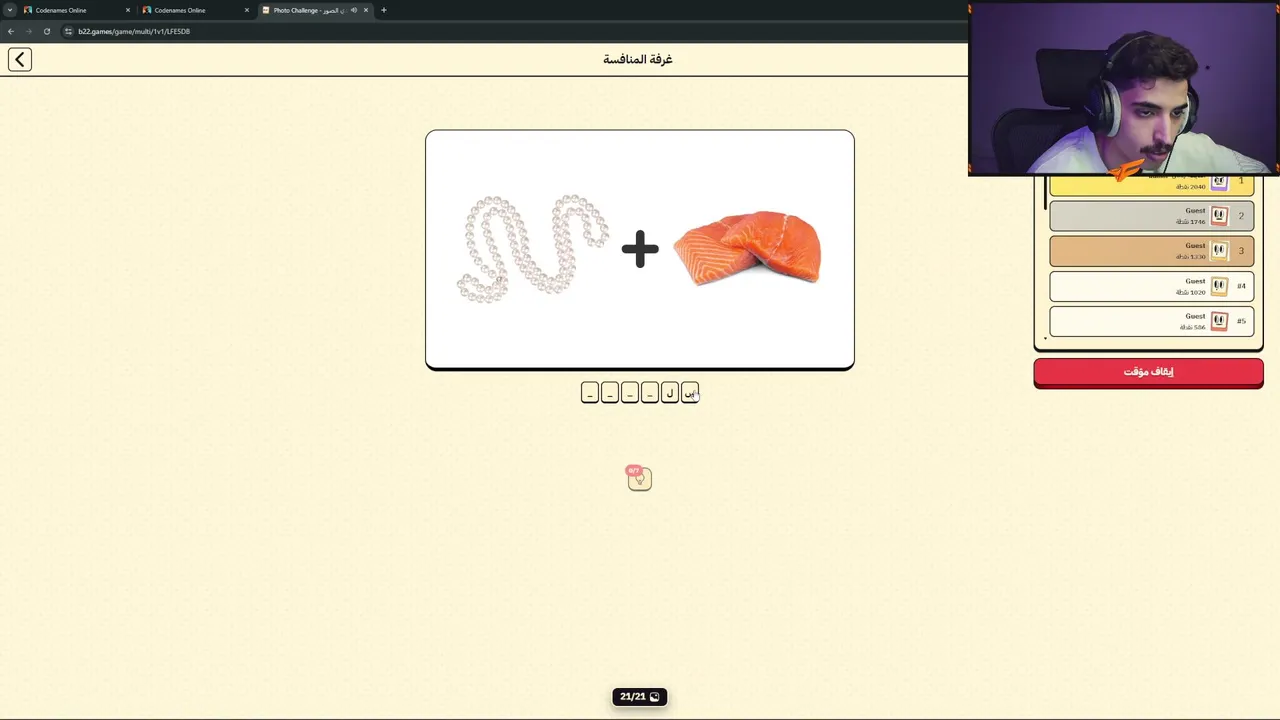Mute audio on Photo Challenge tab

point(353,10)
